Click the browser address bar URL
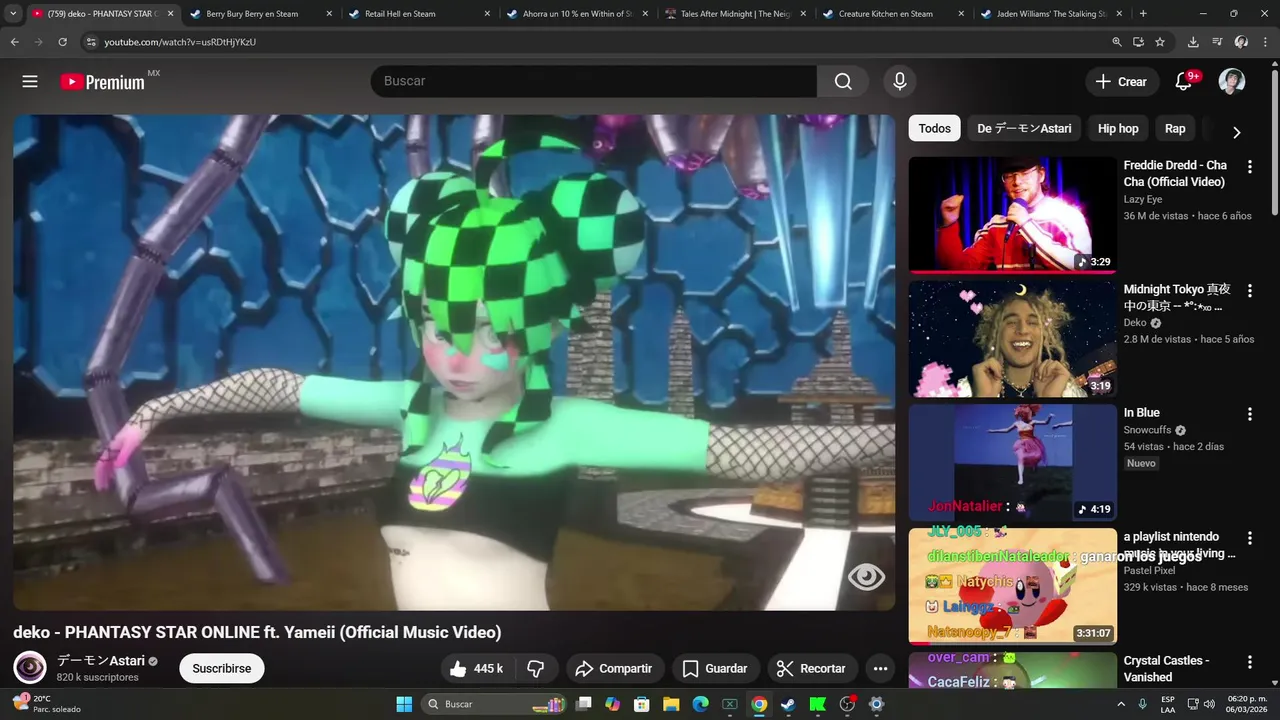 180,42
